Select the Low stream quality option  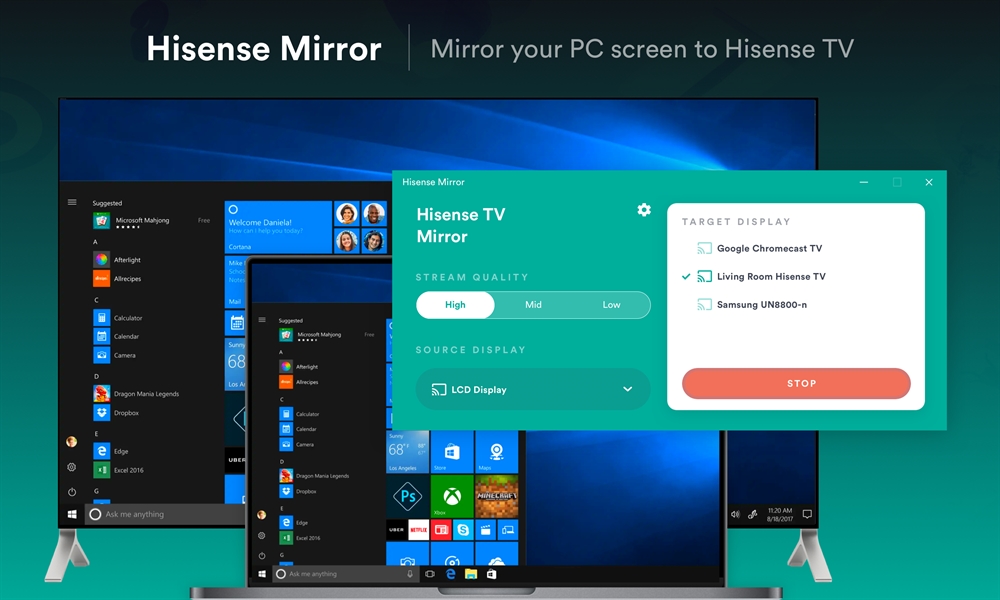pyautogui.click(x=611, y=305)
